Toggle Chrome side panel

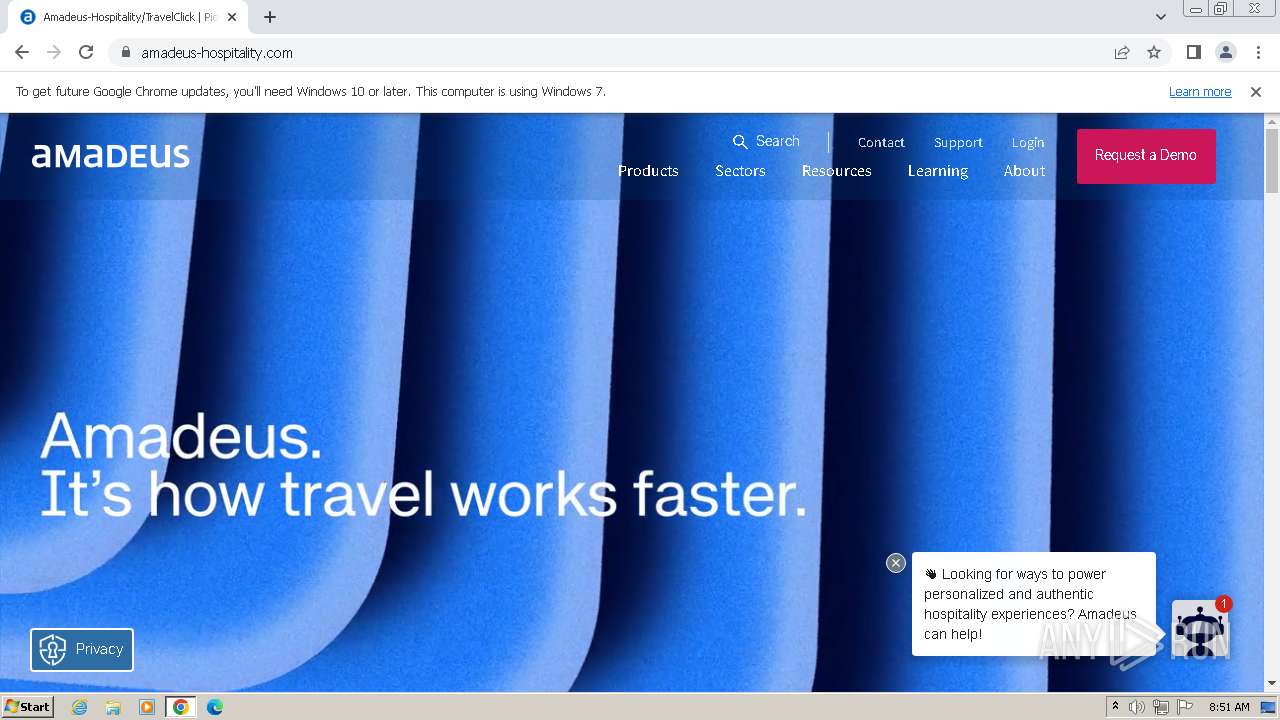coord(1193,52)
